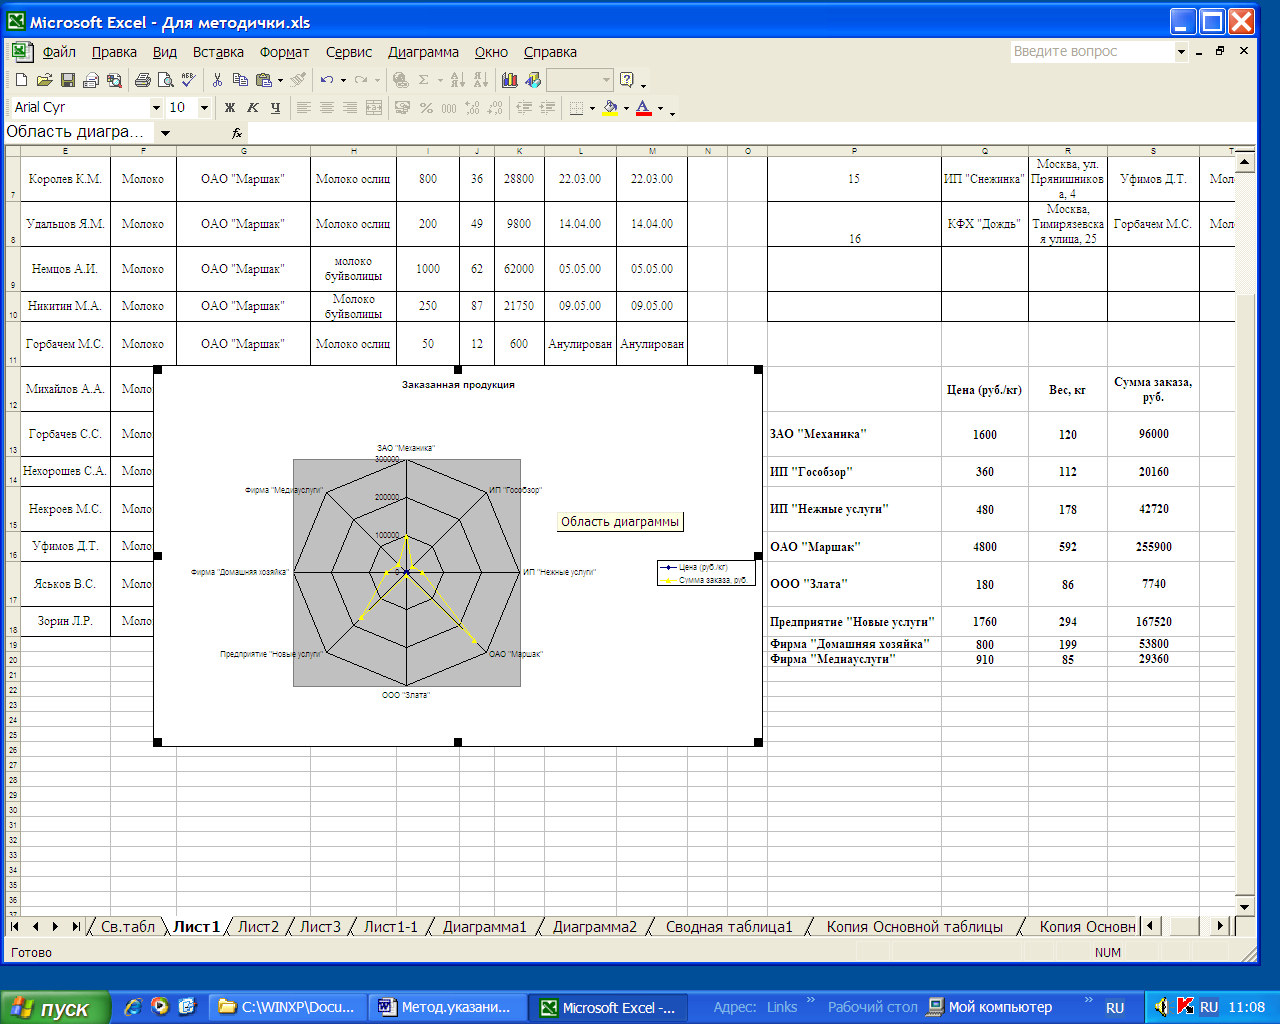This screenshot has width=1280, height=1024.
Task: Open the Help question box dropdown arrow
Action: coord(1181,51)
